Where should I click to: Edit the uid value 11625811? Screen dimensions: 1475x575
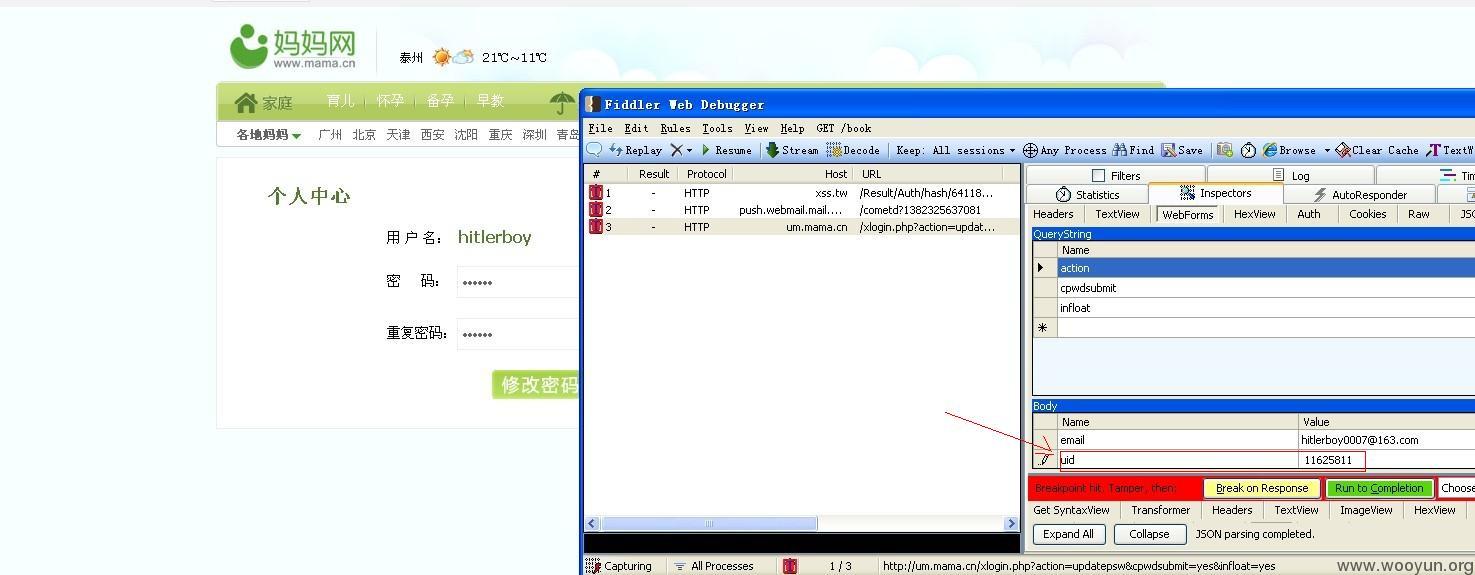coord(1386,460)
